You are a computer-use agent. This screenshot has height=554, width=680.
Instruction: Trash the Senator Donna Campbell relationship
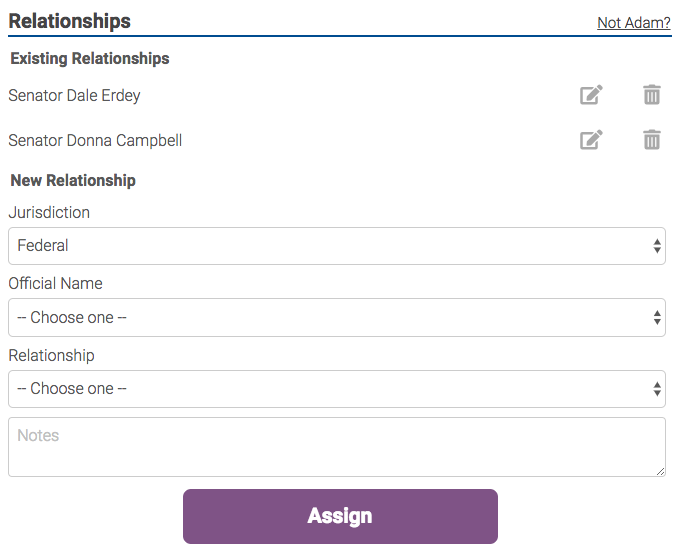(652, 140)
